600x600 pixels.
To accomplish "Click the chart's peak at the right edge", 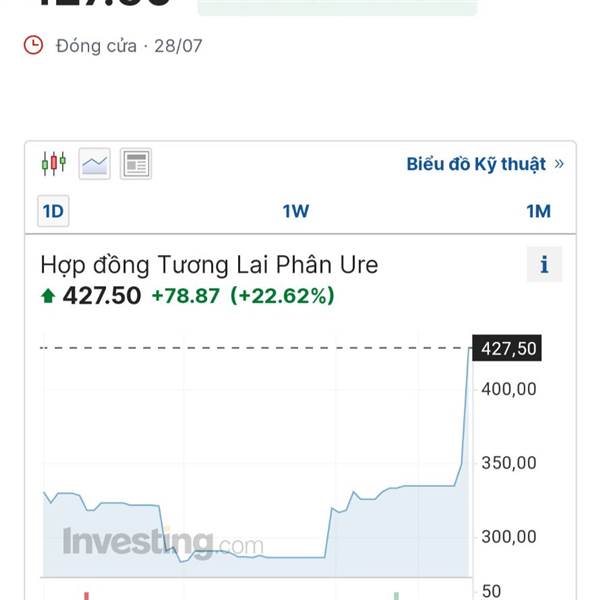I will click(x=470, y=348).
